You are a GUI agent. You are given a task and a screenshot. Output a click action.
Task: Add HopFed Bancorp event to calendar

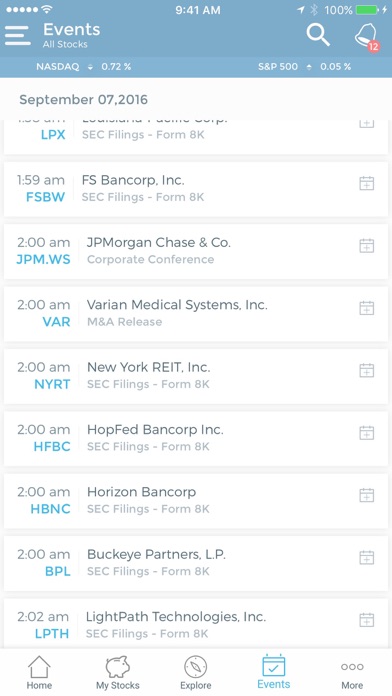pos(366,432)
